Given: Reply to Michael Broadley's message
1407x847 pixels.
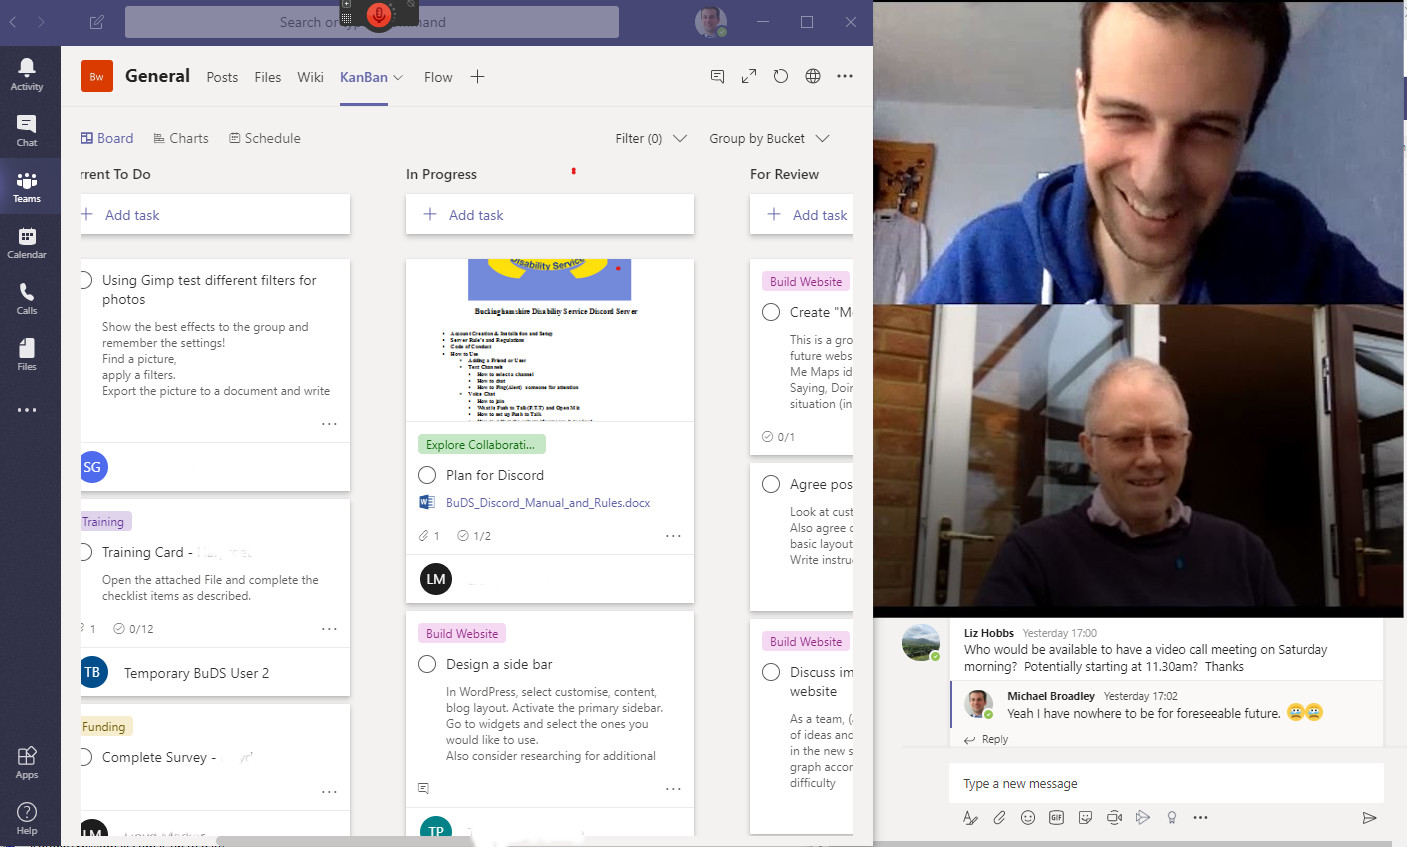Looking at the screenshot, I should (x=986, y=739).
